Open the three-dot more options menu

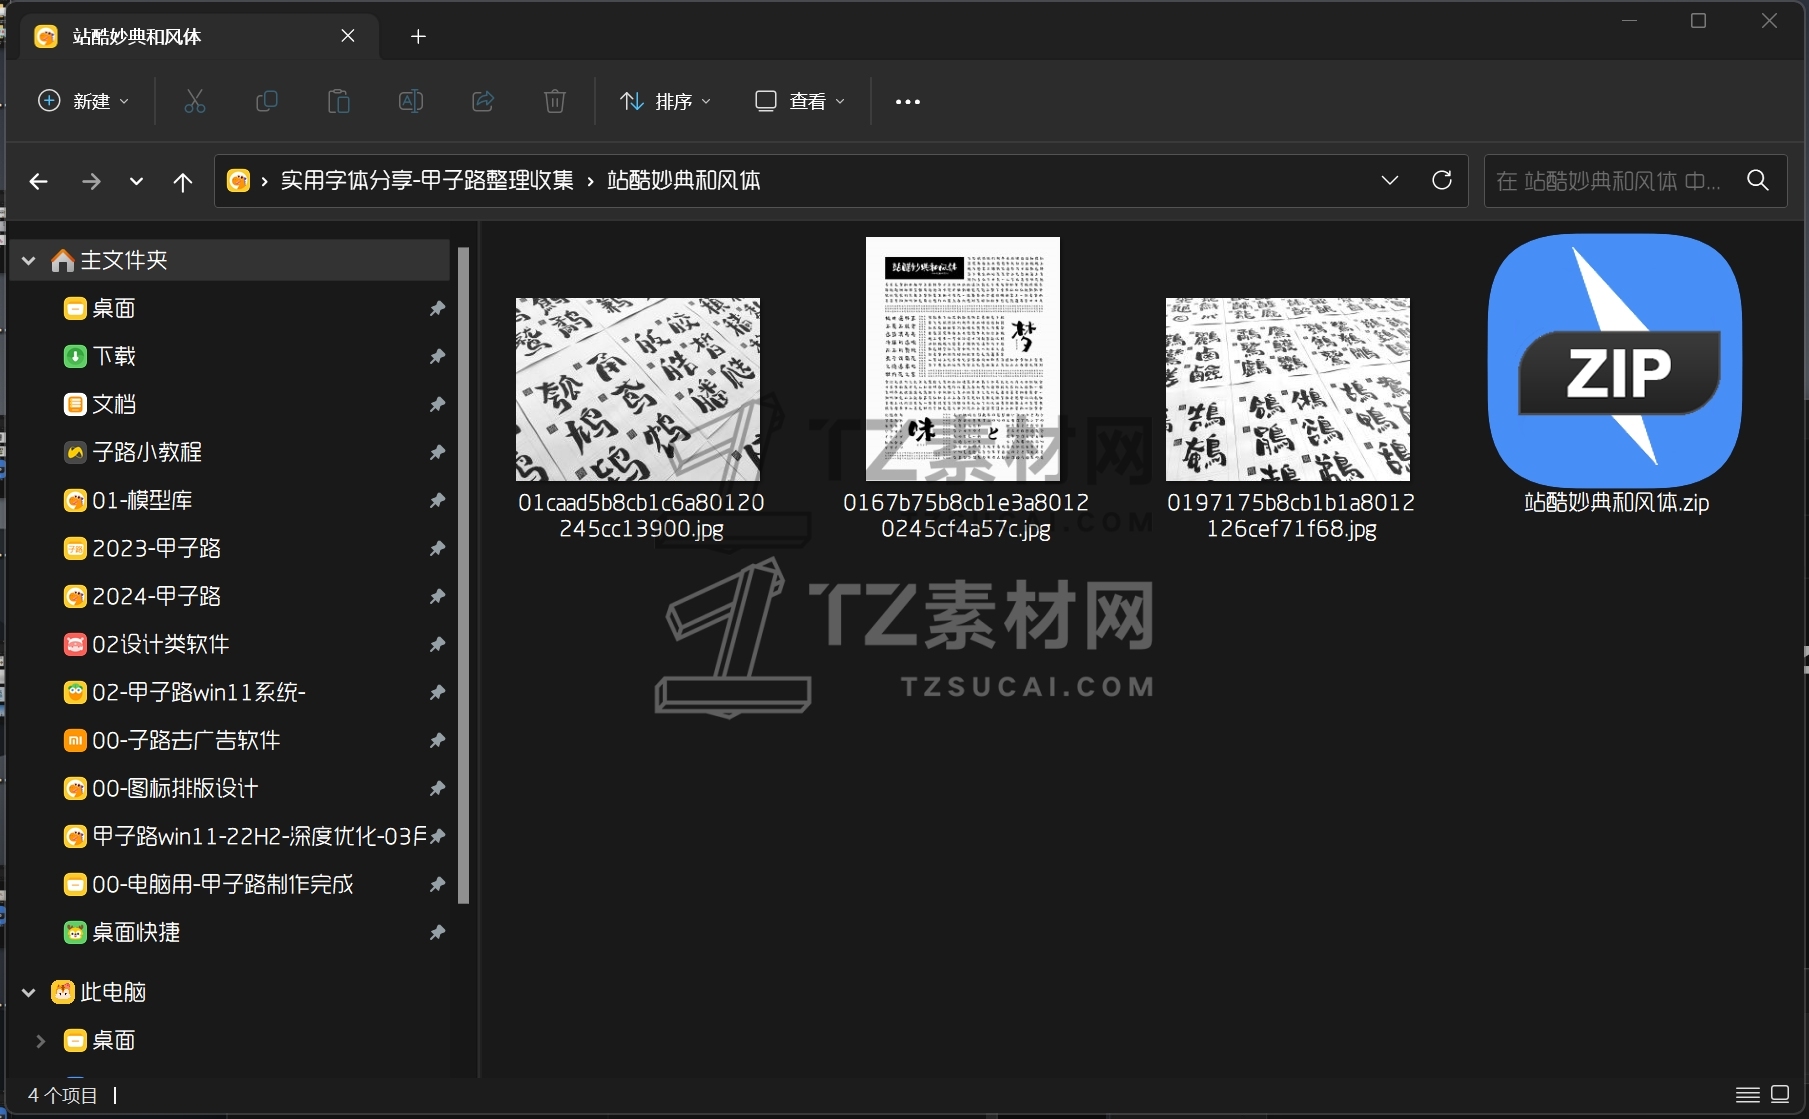(x=907, y=101)
